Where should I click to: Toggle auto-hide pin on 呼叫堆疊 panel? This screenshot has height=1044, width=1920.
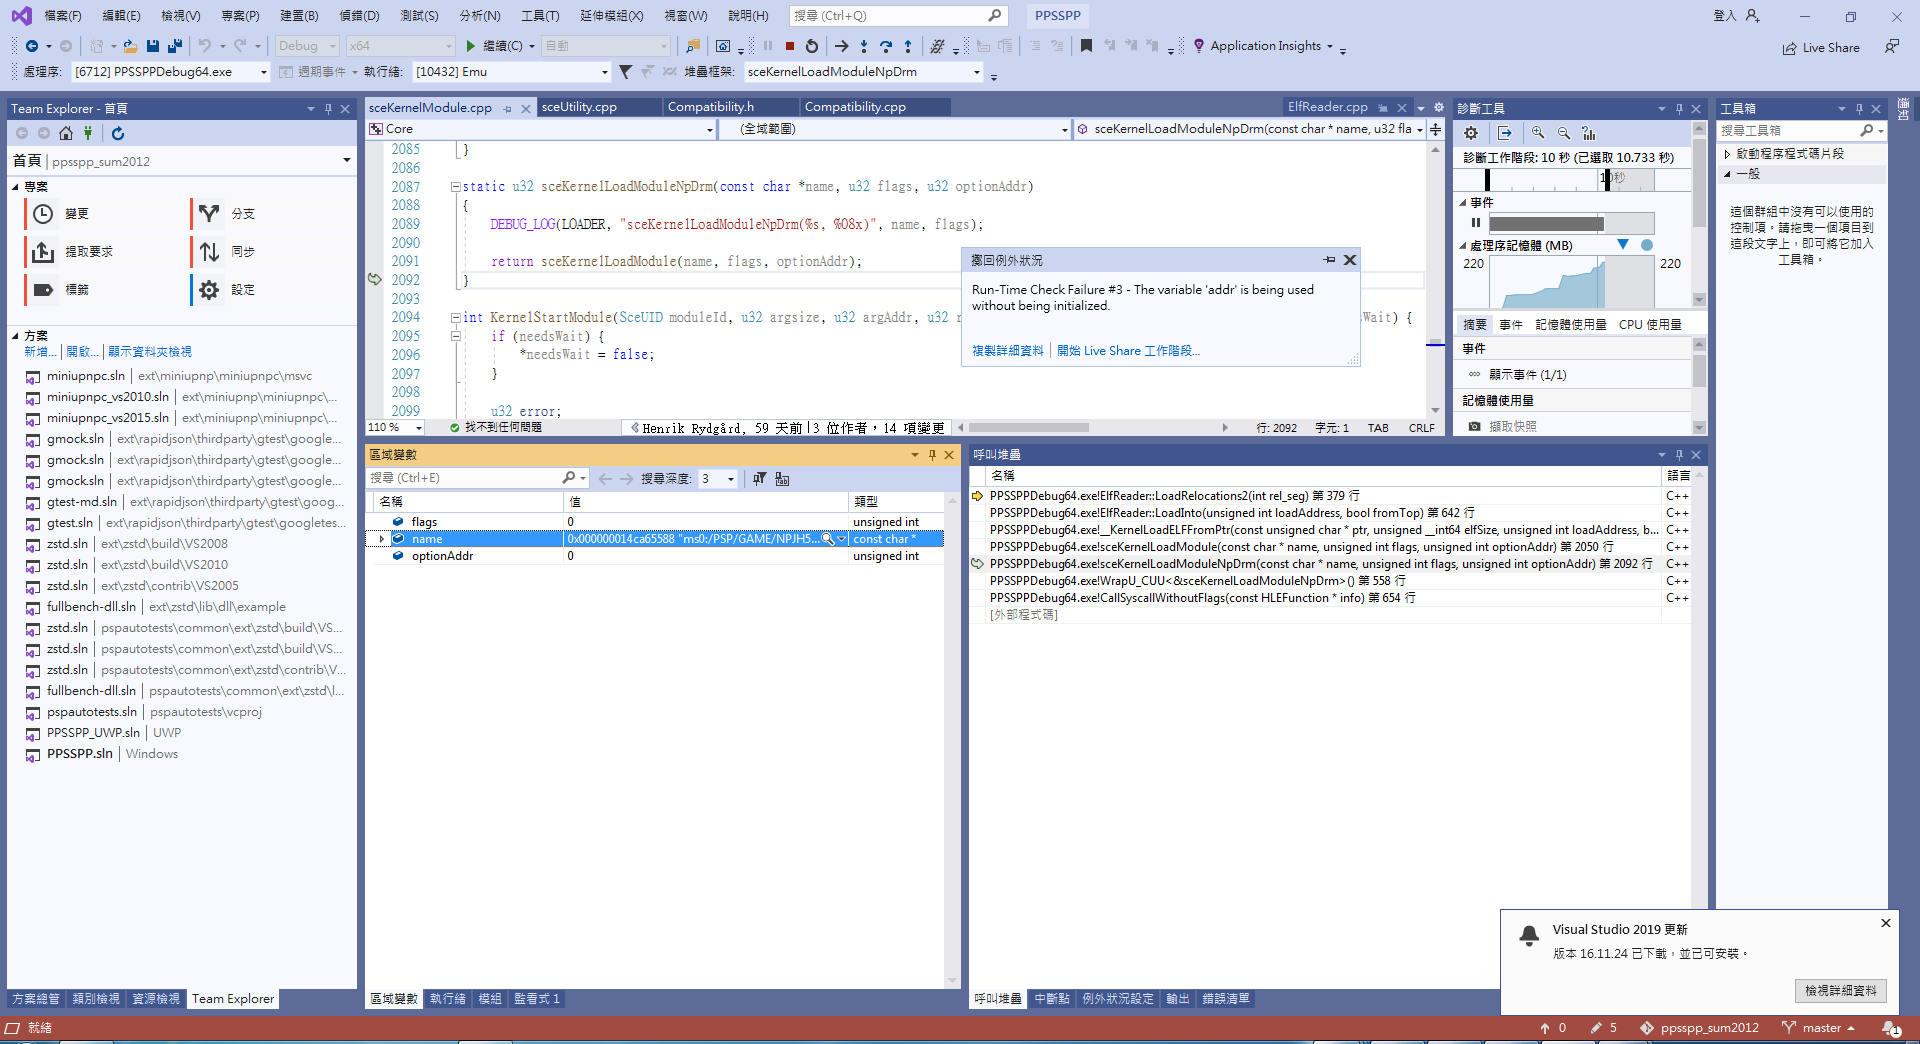(x=1679, y=455)
